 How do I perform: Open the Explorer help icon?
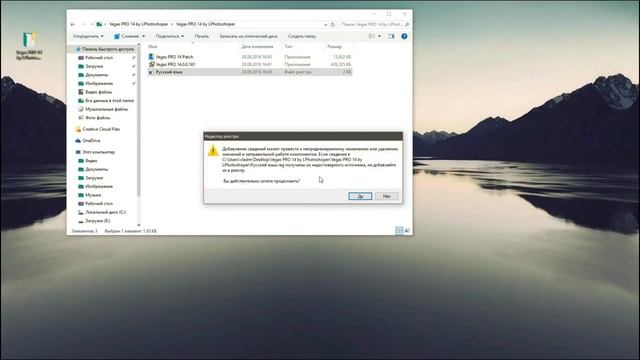pos(404,36)
